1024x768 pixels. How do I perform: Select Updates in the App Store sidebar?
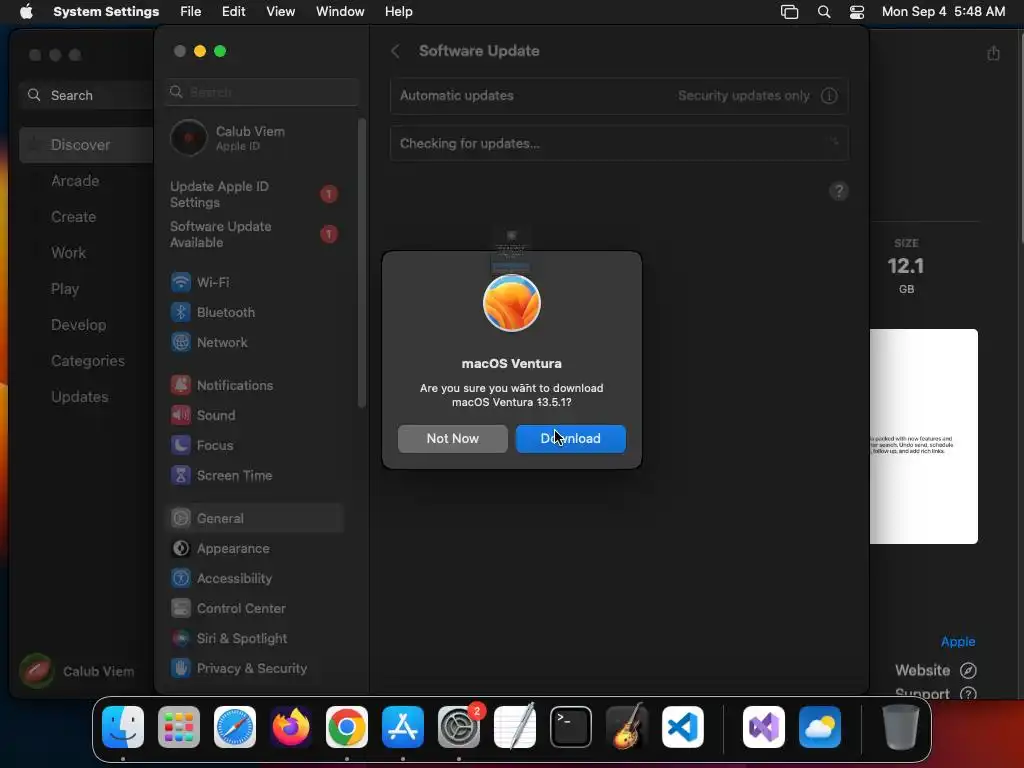click(x=80, y=397)
